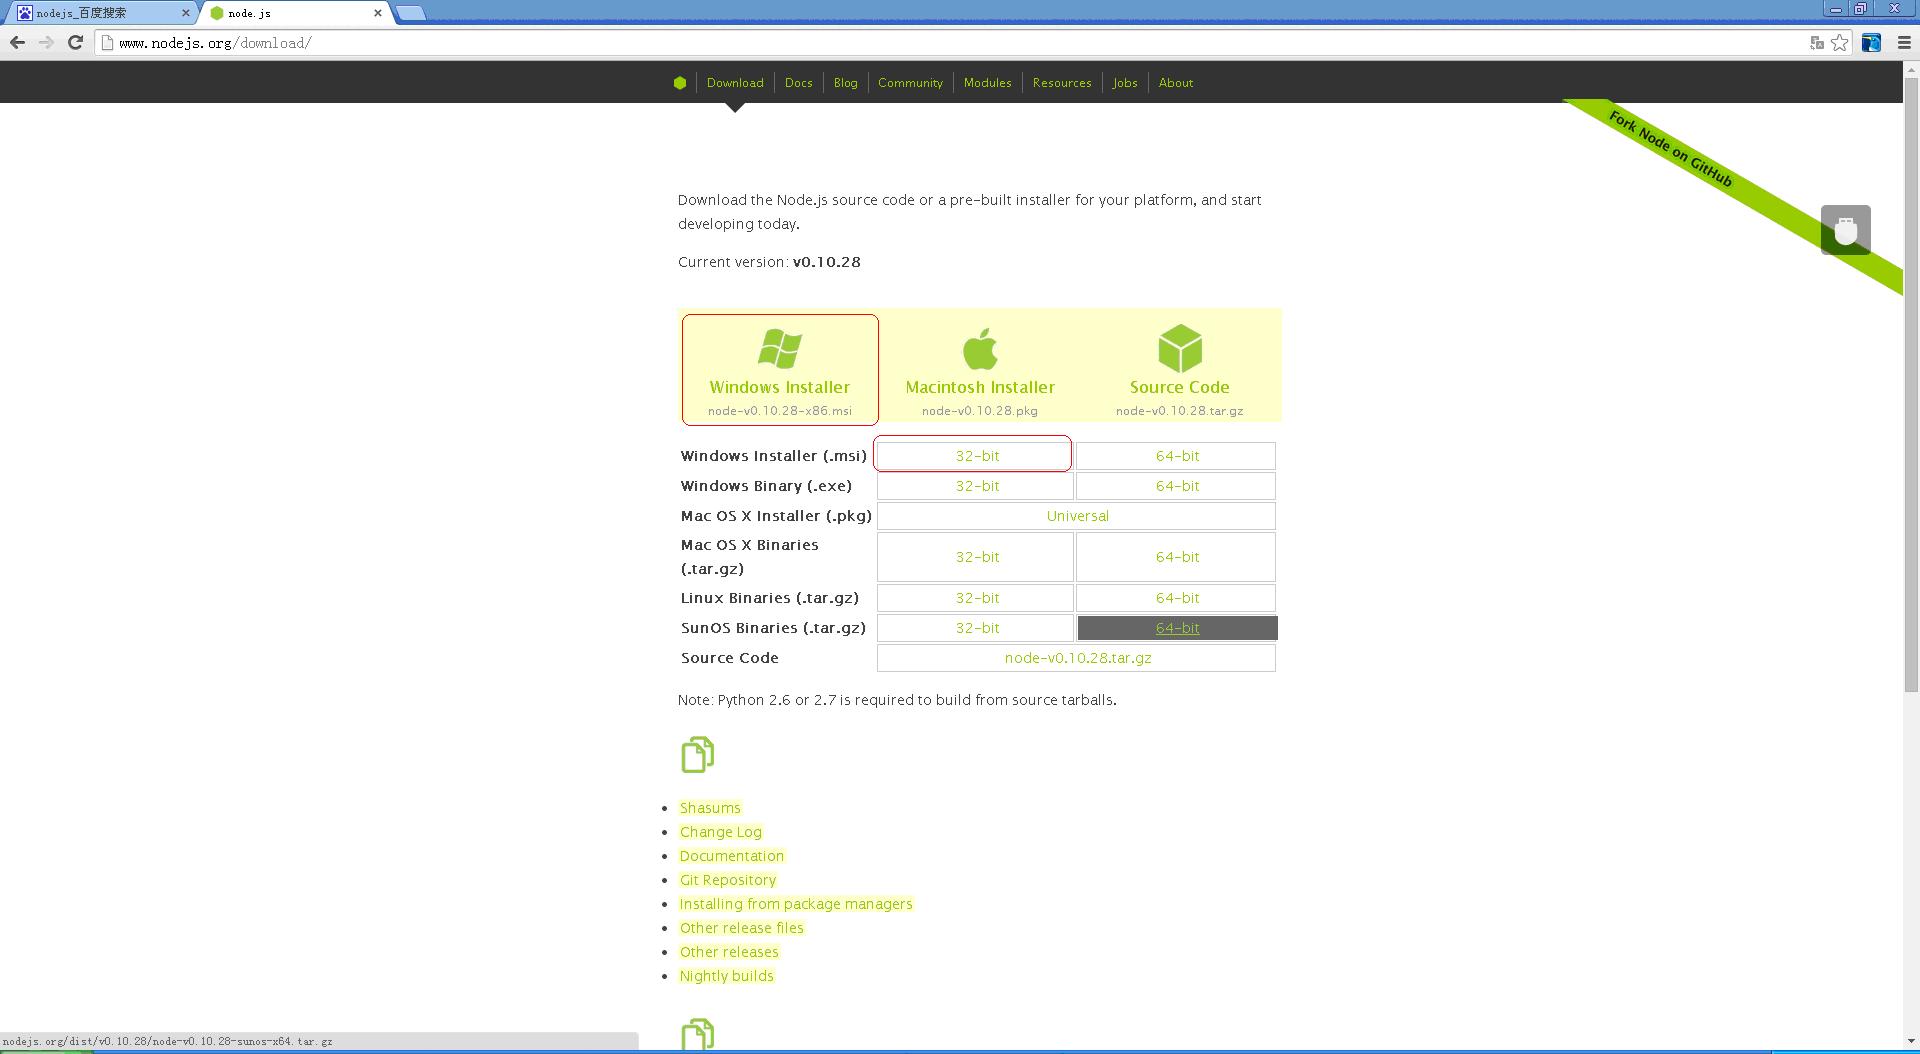Download node-v0.10.28.tar.gz from table row
The height and width of the screenshot is (1054, 1920).
point(1077,658)
